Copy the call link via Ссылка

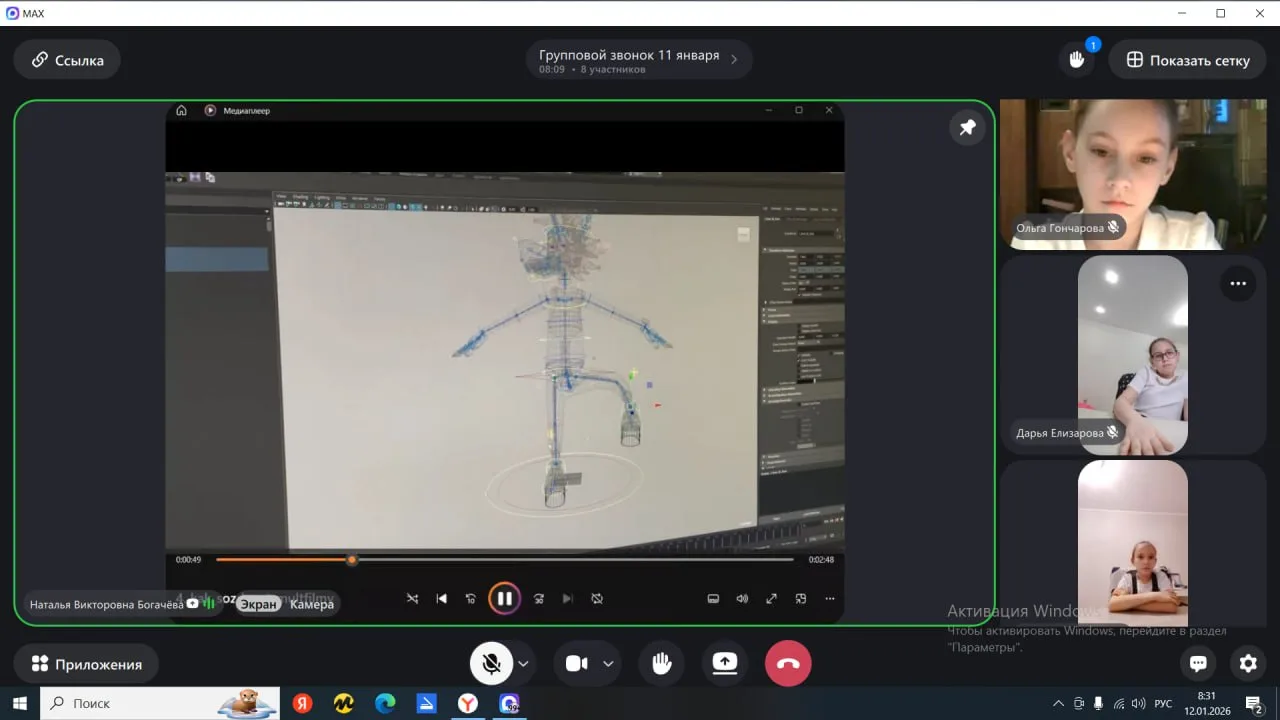tap(67, 60)
